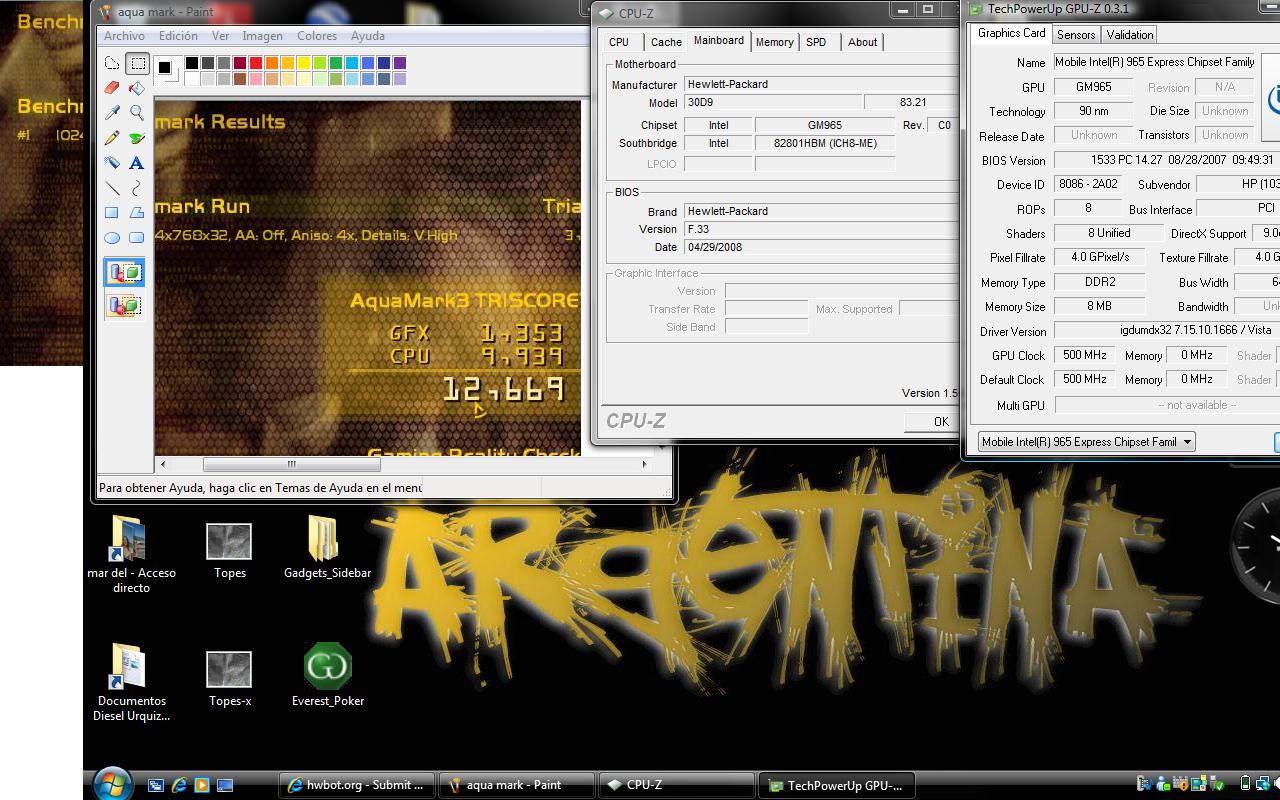The width and height of the screenshot is (1280, 800).
Task: Open the Gadgets_Sidebar folder on desktop
Action: point(327,547)
